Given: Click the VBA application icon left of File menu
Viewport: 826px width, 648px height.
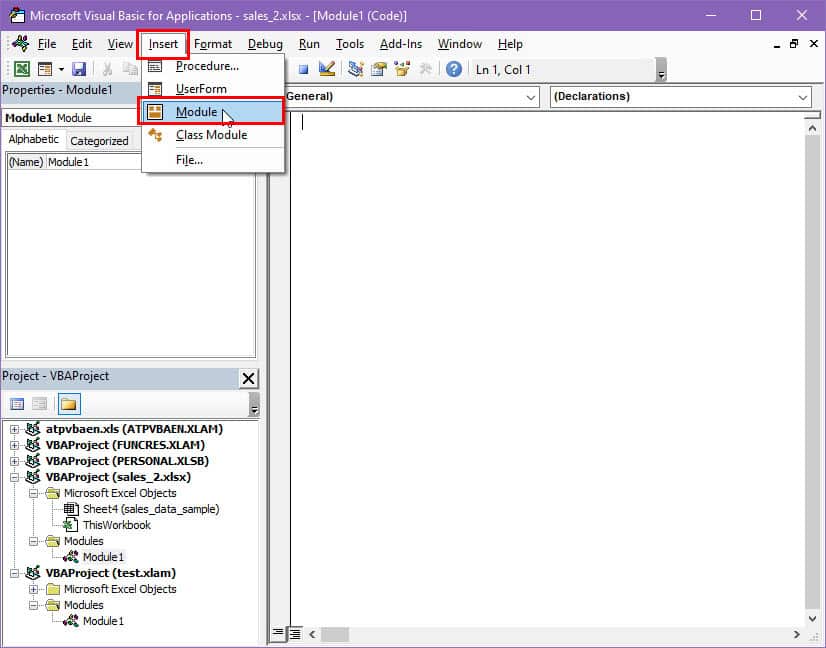Looking at the screenshot, I should (x=21, y=44).
